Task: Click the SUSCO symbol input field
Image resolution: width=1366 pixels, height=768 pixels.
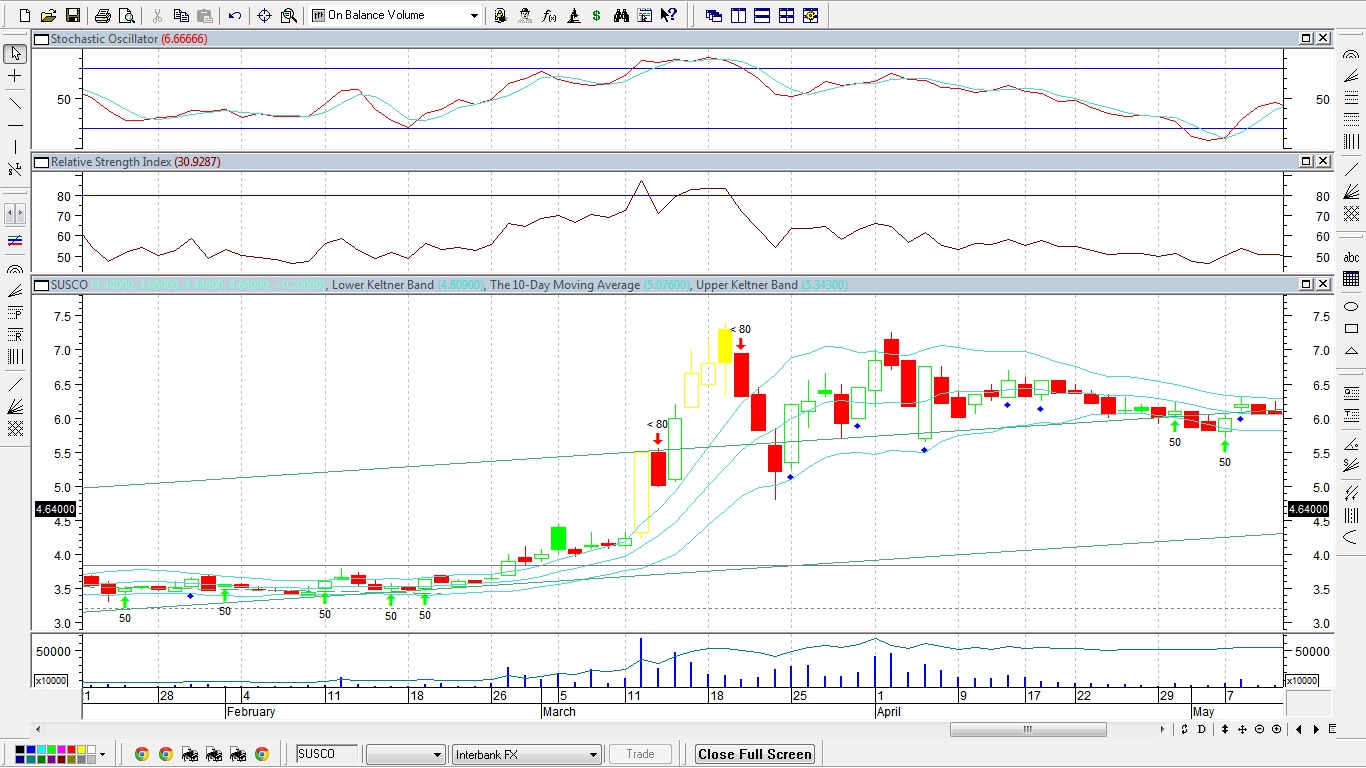Action: [x=327, y=754]
